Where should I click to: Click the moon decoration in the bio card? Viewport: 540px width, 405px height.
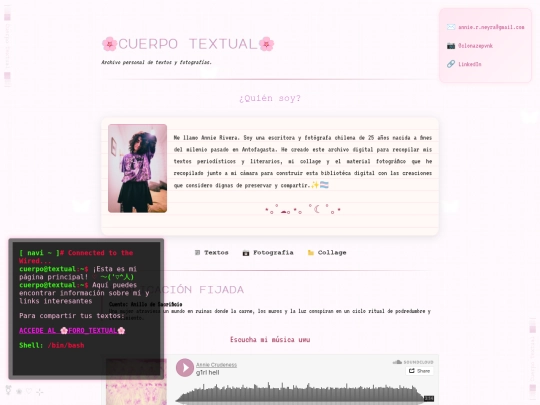pos(316,209)
